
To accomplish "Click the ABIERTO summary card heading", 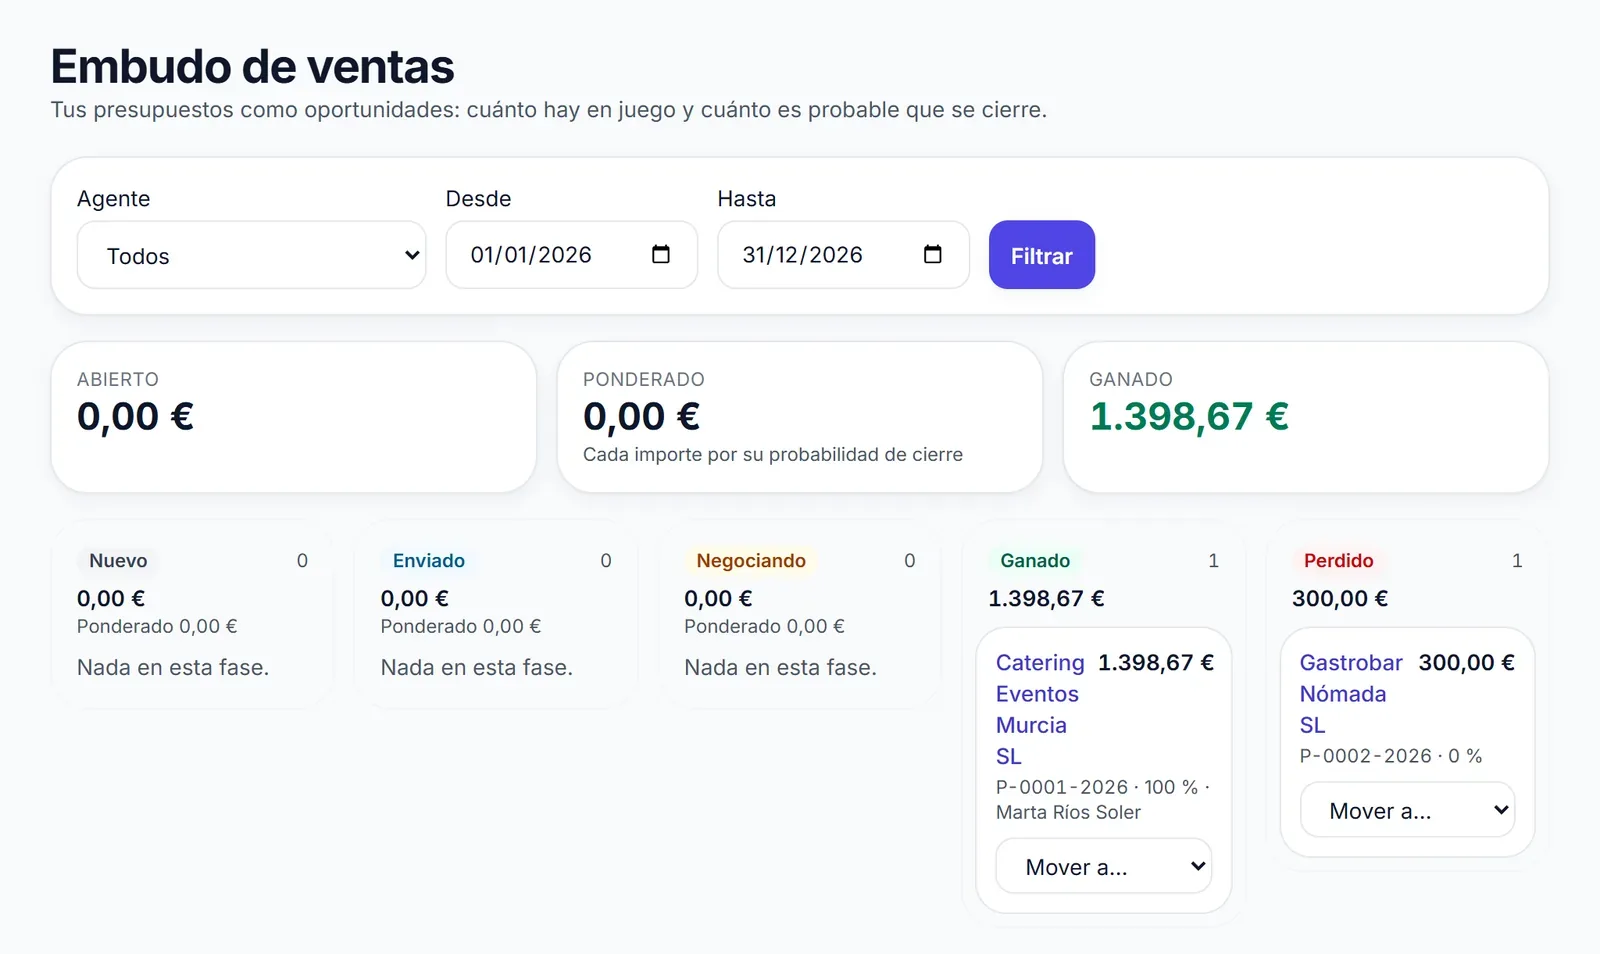I will point(118,379).
